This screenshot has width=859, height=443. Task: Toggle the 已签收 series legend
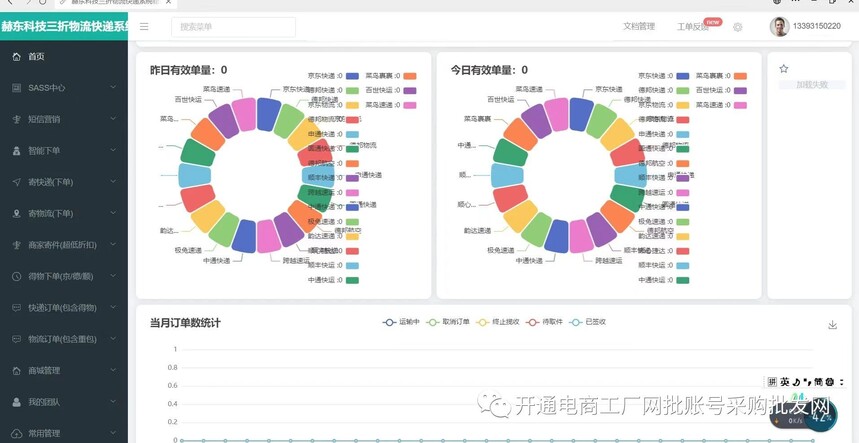point(587,323)
